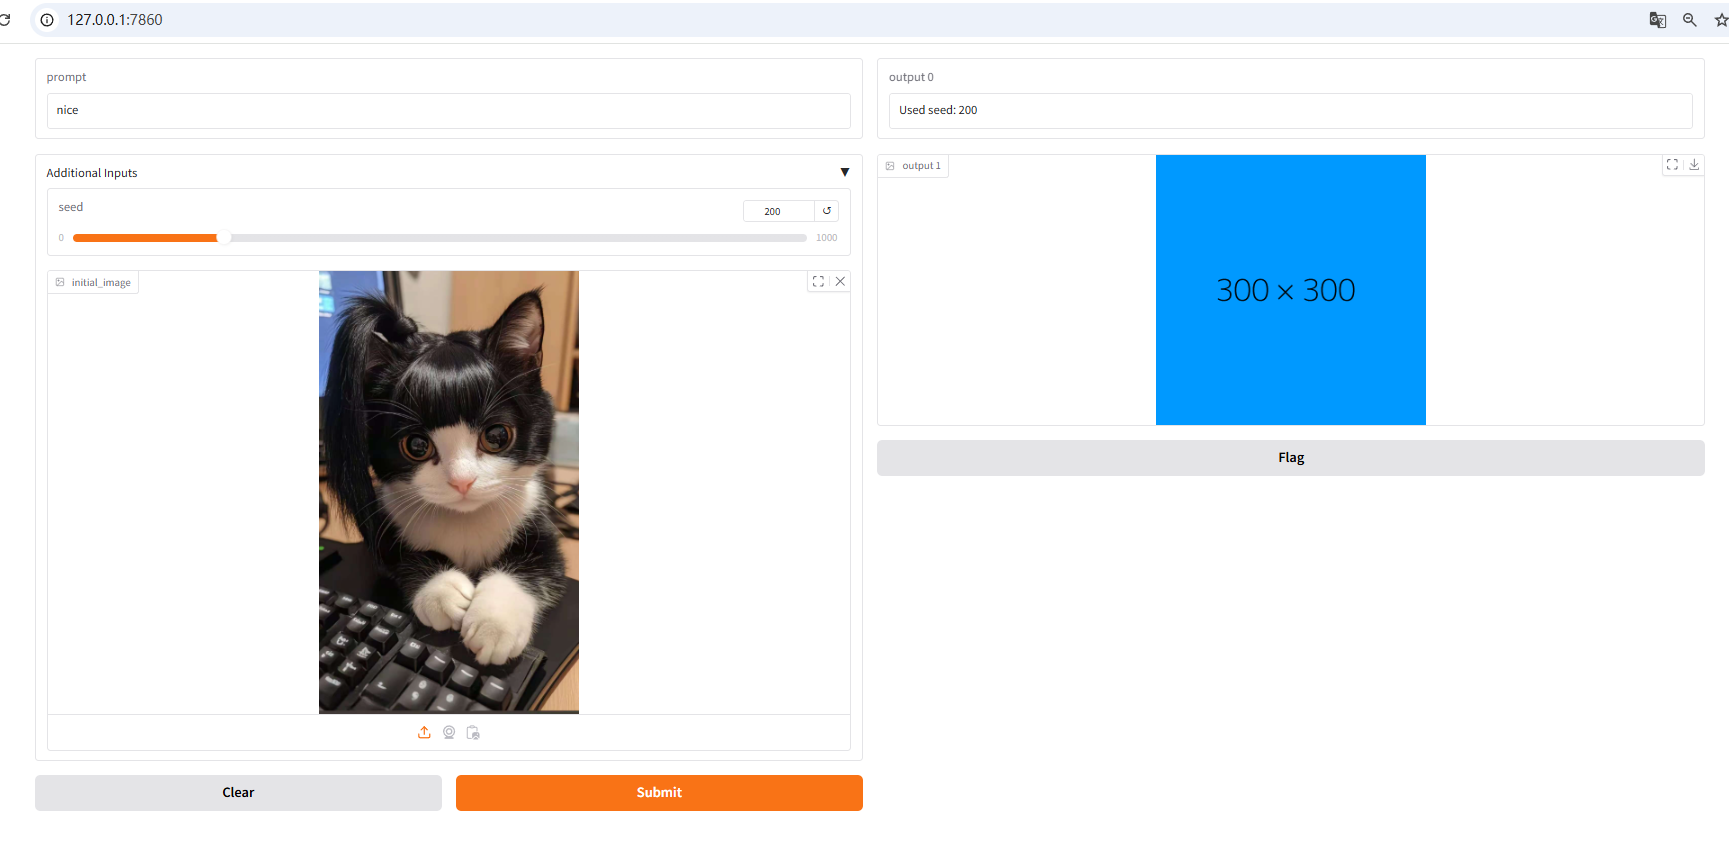Viewport: 1729px width, 843px height.
Task: Choose the paste from clipboard icon
Action: coord(473,733)
